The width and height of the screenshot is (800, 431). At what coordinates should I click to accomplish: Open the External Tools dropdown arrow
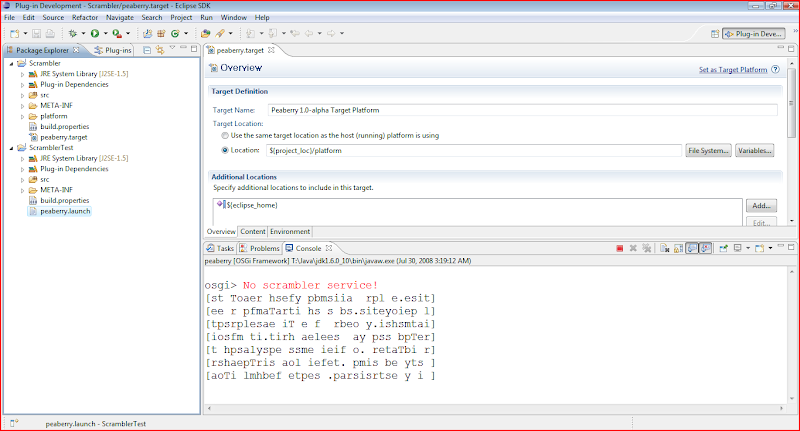[x=128, y=34]
